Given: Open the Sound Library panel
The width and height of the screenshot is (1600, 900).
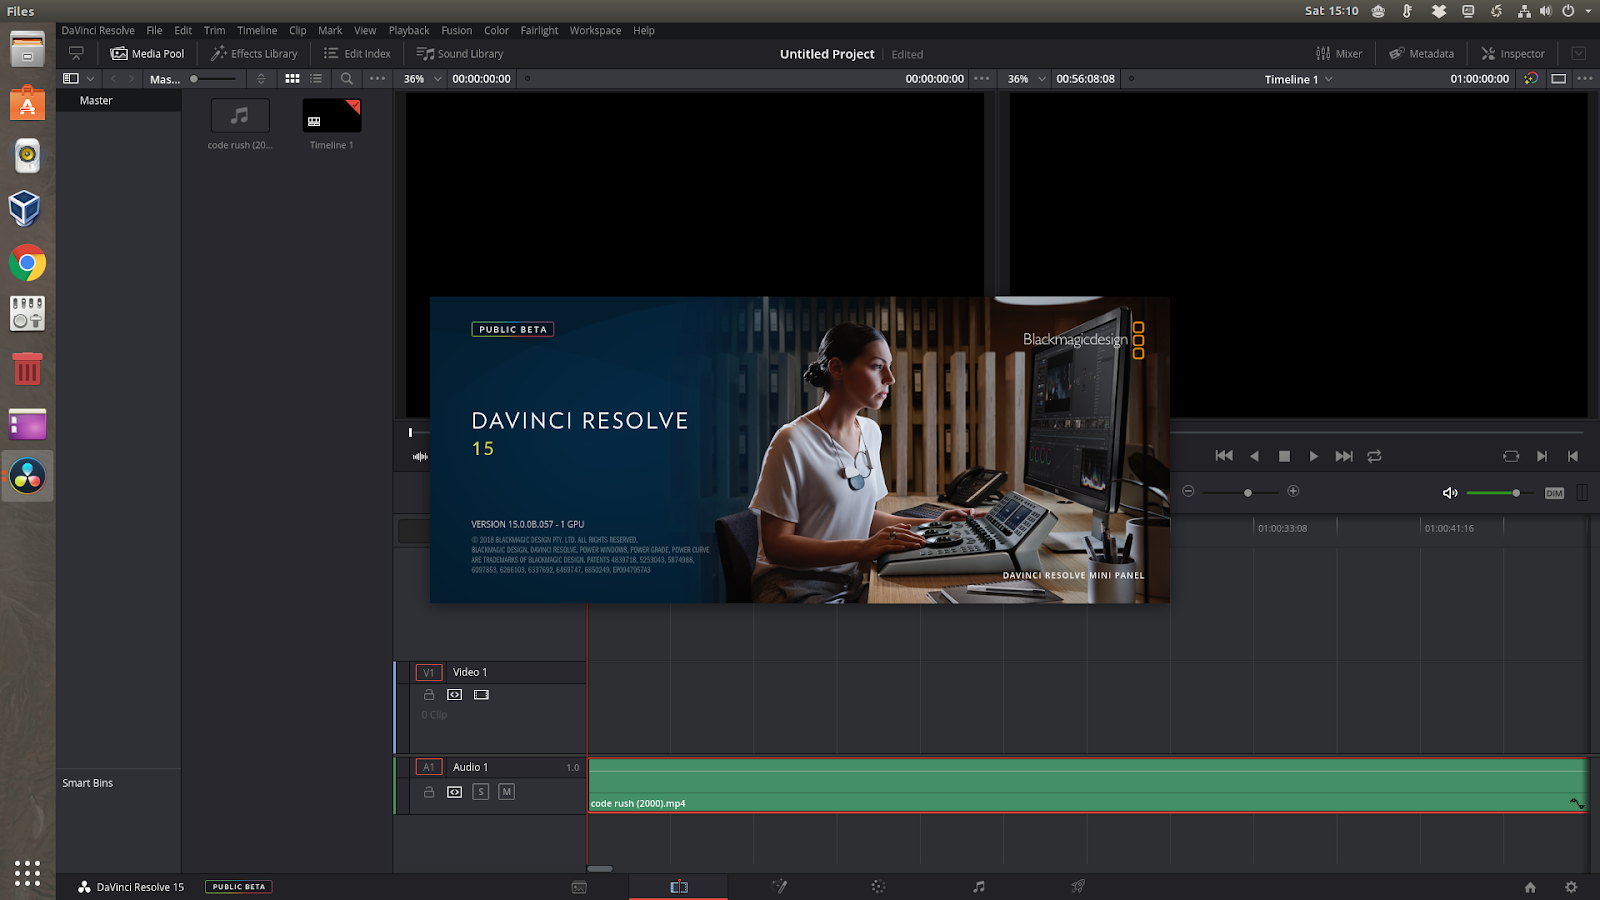Looking at the screenshot, I should point(460,53).
